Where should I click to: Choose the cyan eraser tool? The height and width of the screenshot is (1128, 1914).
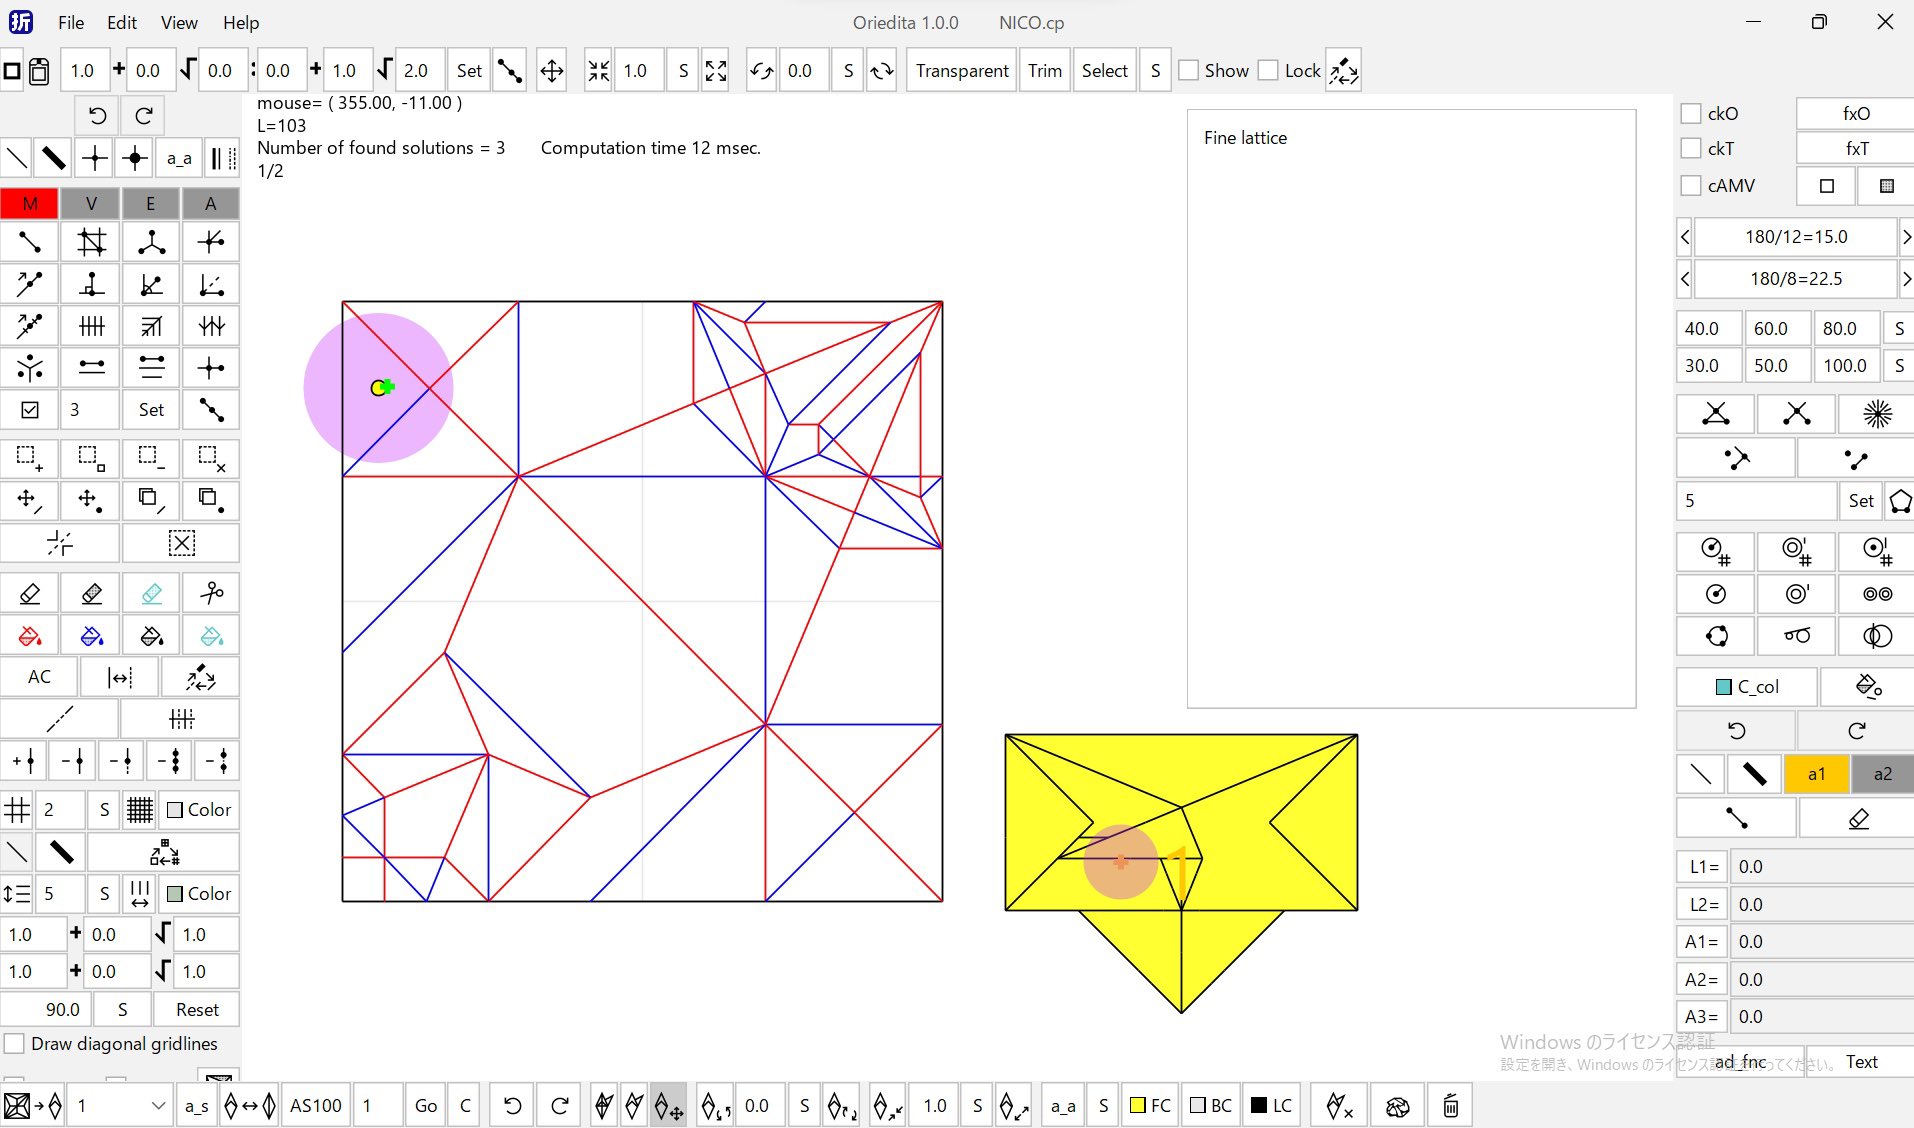coord(151,593)
